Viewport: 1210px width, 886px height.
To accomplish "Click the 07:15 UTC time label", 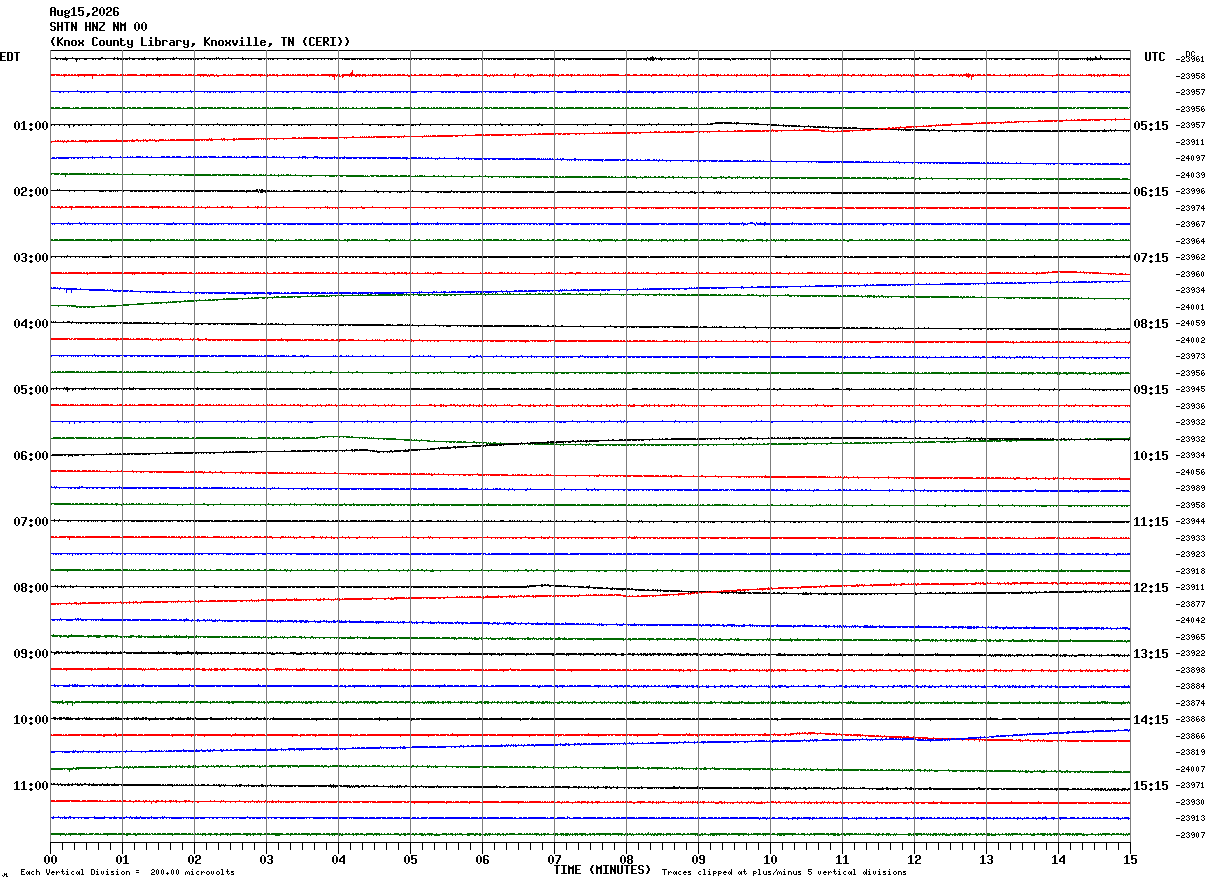I will point(1150,258).
